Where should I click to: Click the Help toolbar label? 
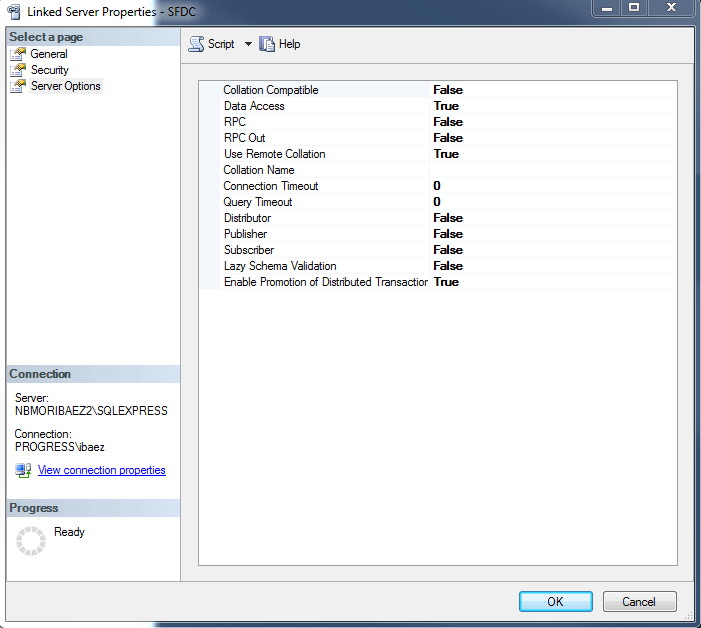(290, 44)
